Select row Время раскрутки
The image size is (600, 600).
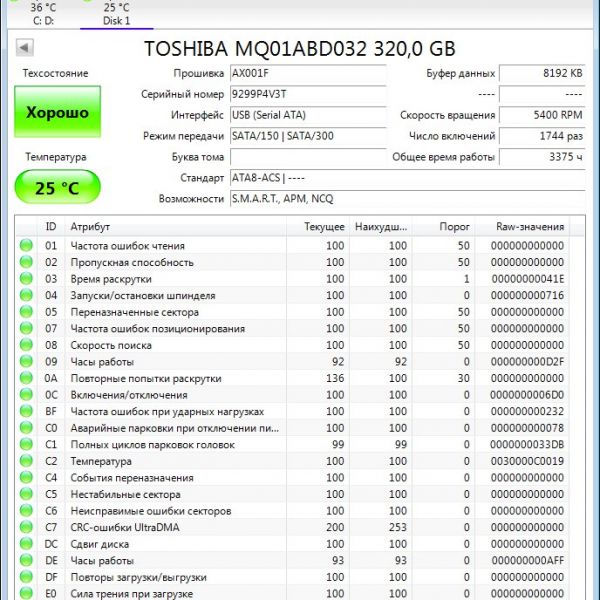[293, 279]
